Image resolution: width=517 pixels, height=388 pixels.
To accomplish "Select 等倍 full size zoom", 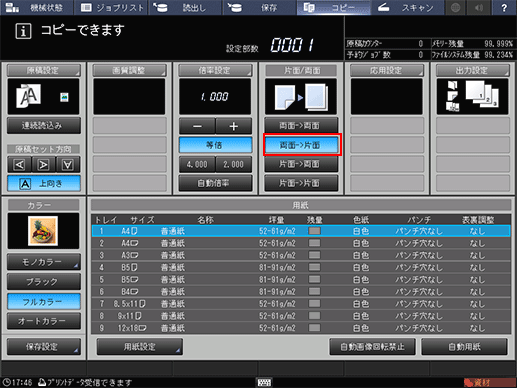I will click(x=215, y=145).
